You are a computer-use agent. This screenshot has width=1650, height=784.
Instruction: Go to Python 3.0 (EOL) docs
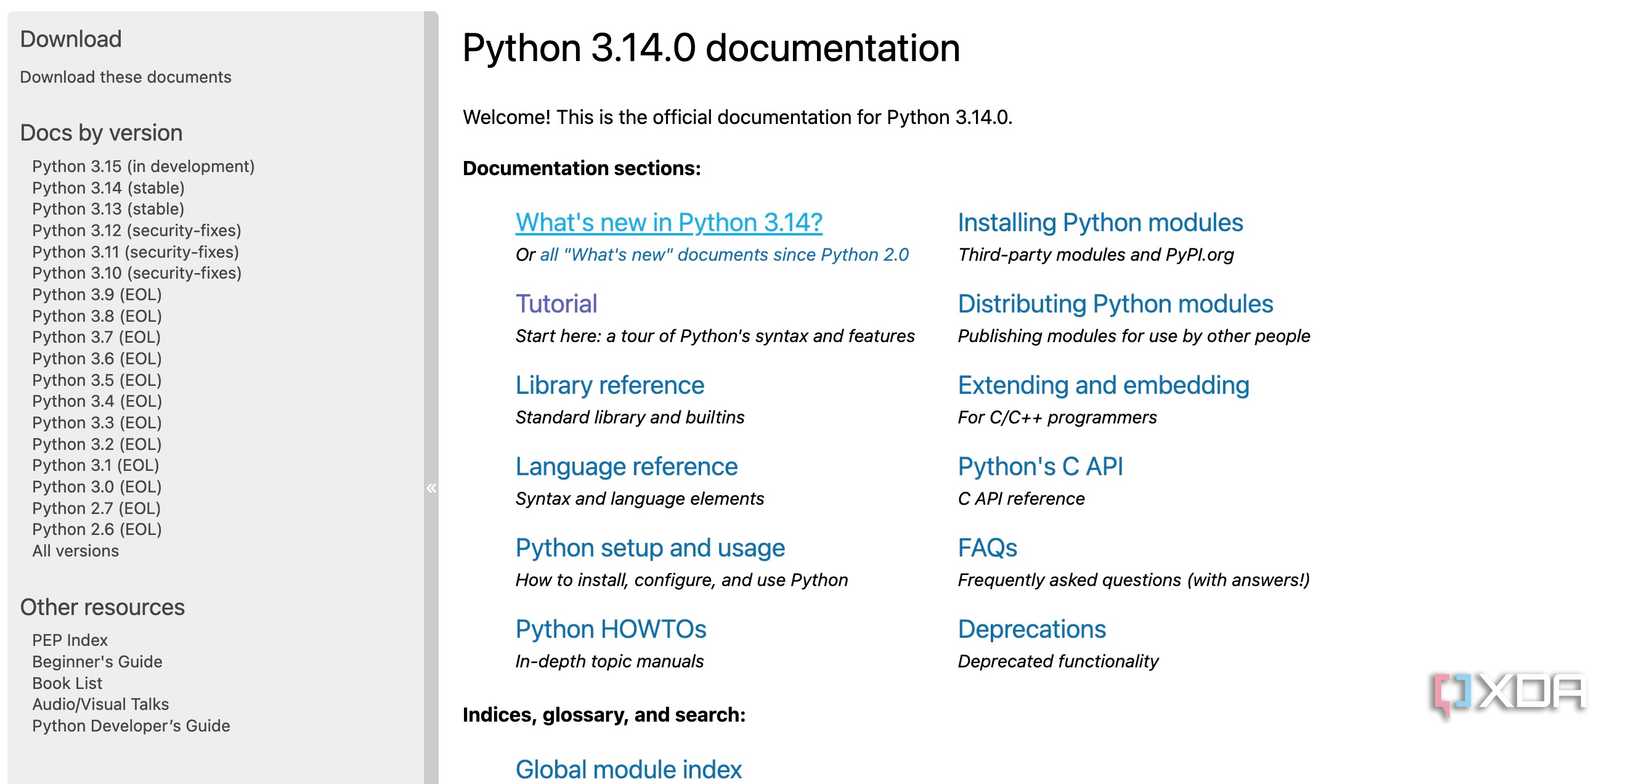(x=97, y=487)
